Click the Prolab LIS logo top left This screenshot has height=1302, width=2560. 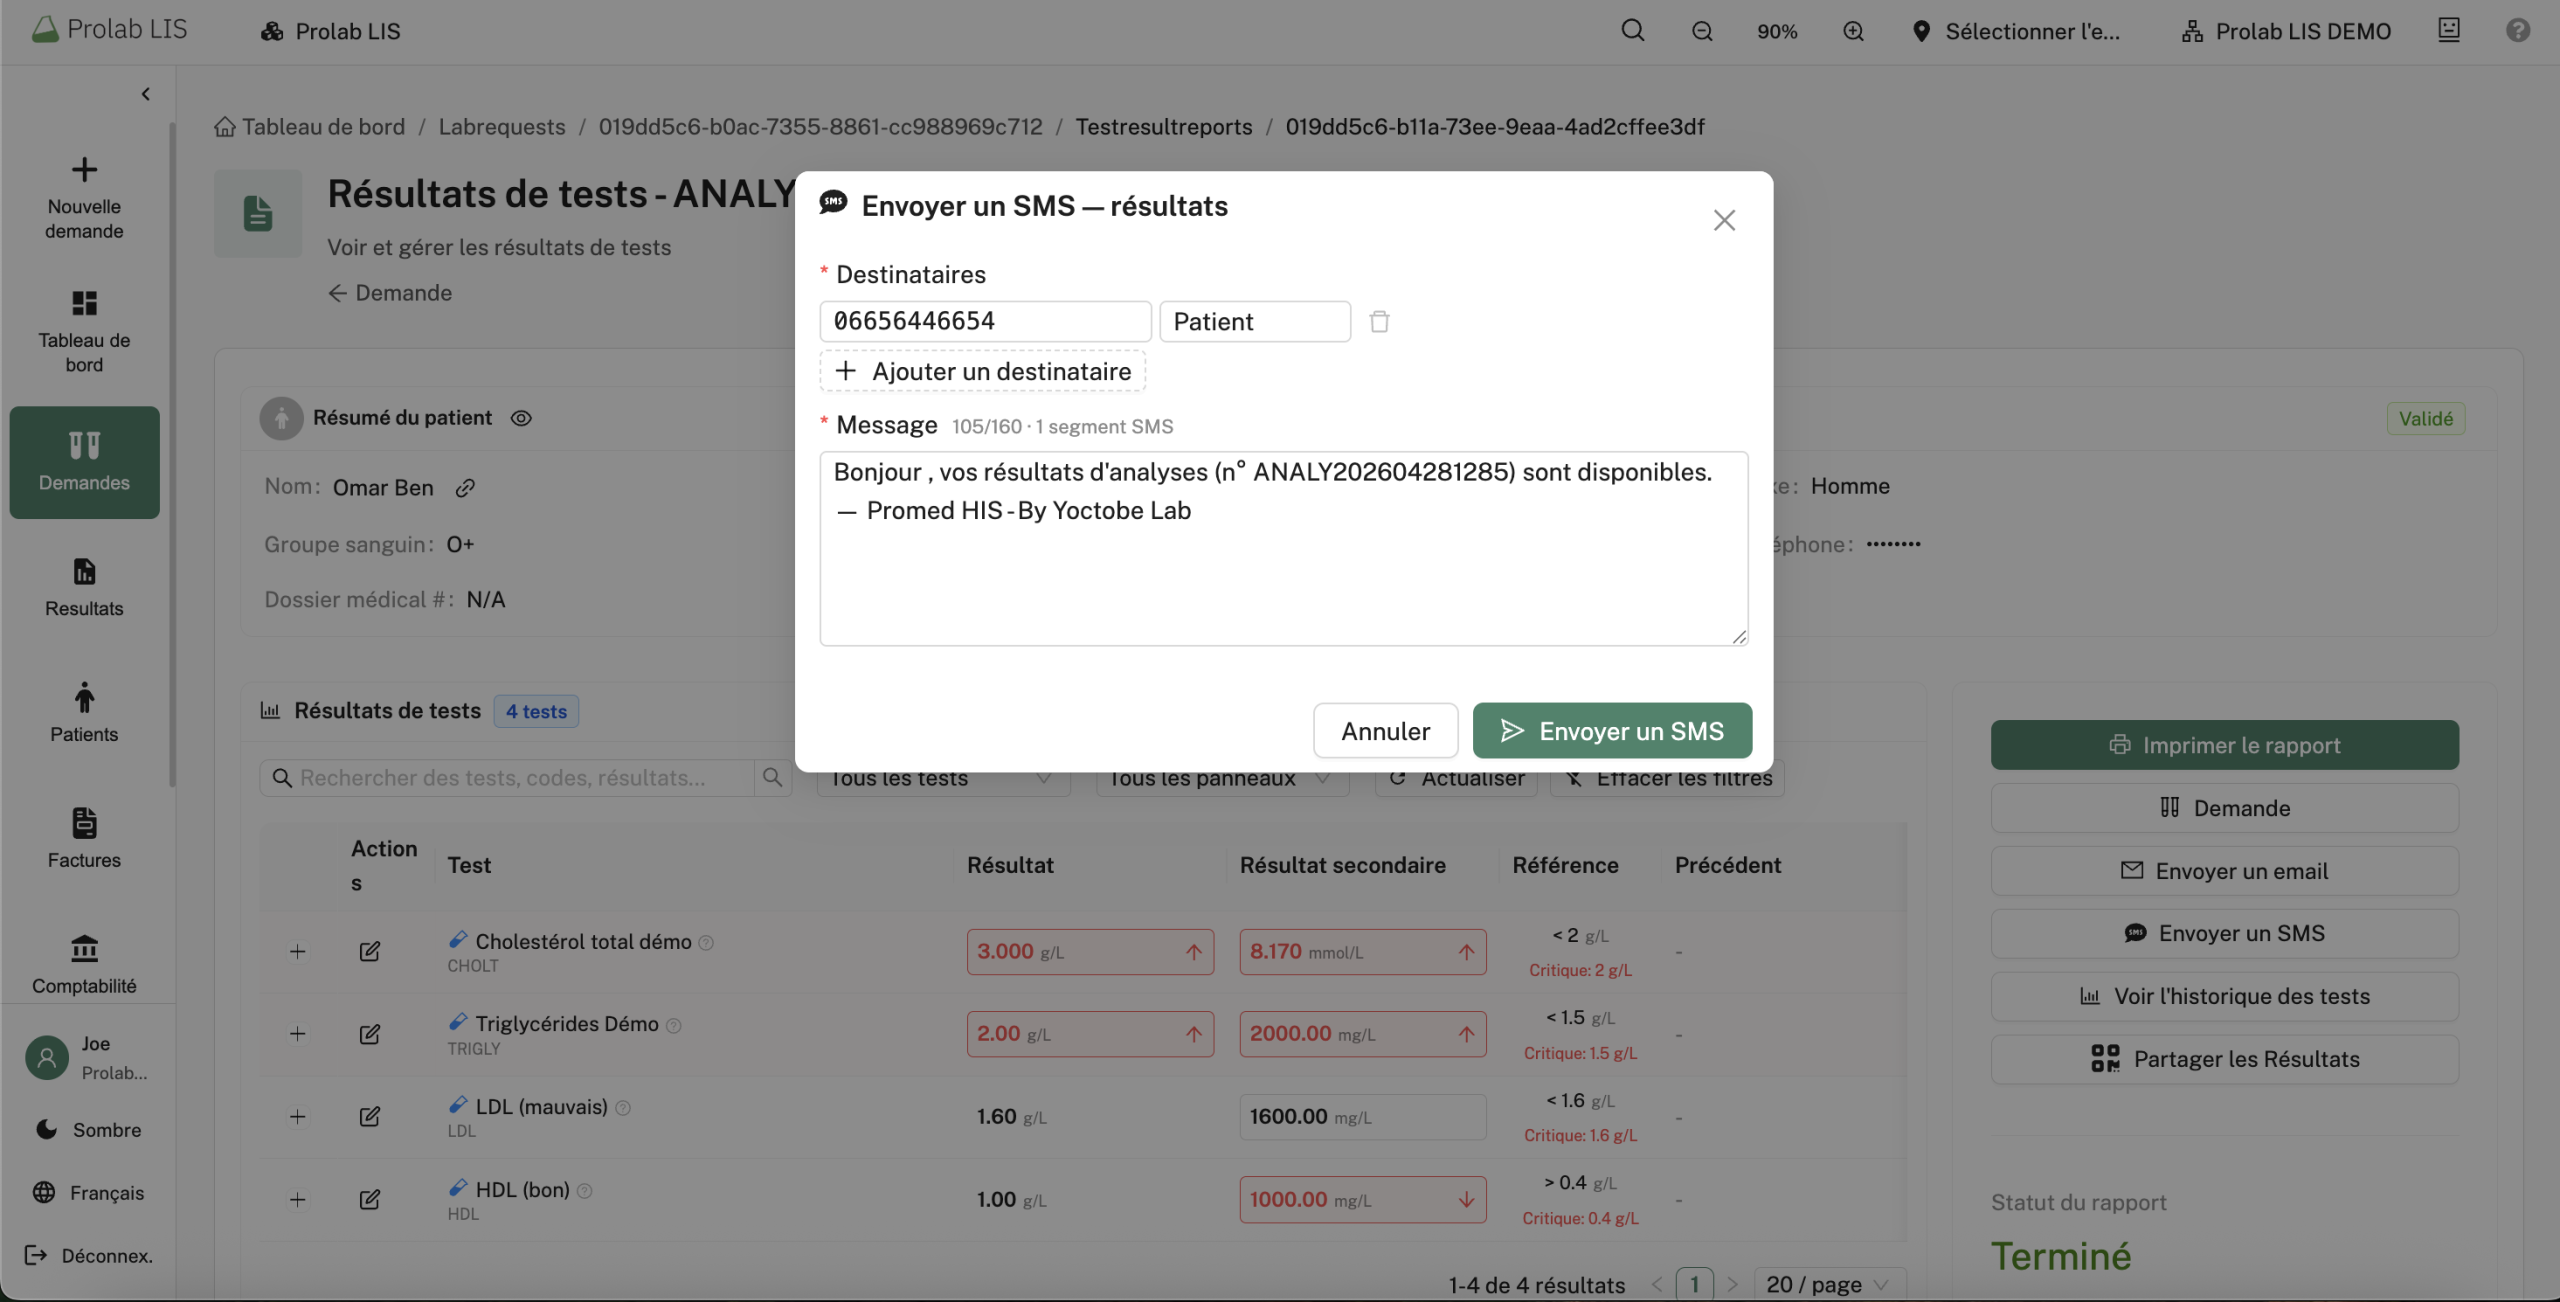point(109,29)
